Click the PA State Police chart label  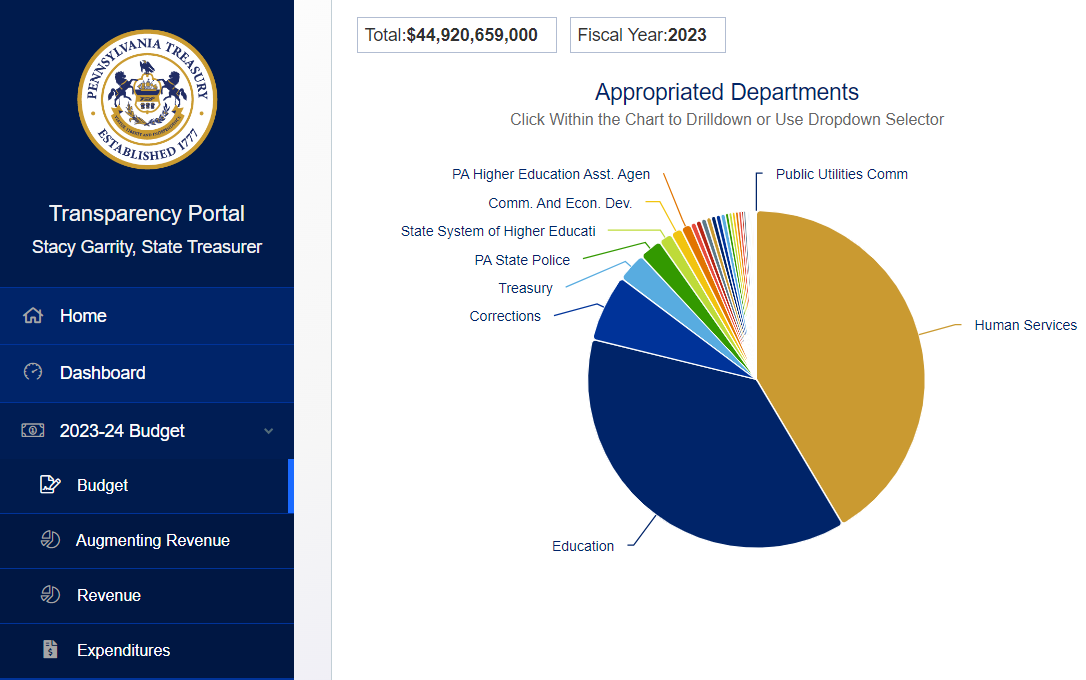click(522, 259)
